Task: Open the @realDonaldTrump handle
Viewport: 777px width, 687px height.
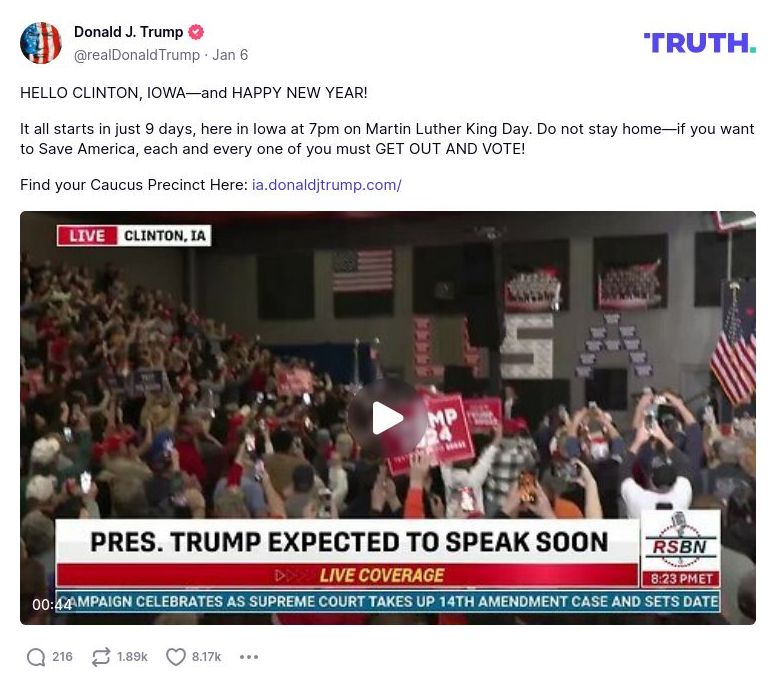Action: pos(137,55)
